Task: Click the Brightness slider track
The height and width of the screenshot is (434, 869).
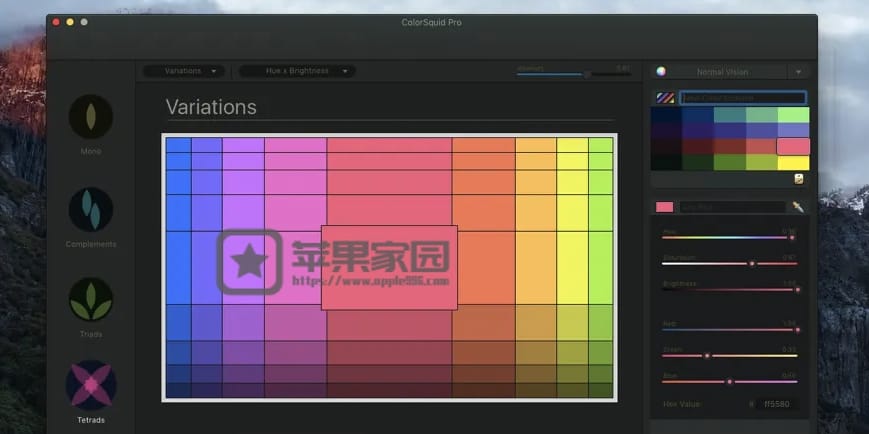Action: pos(729,289)
